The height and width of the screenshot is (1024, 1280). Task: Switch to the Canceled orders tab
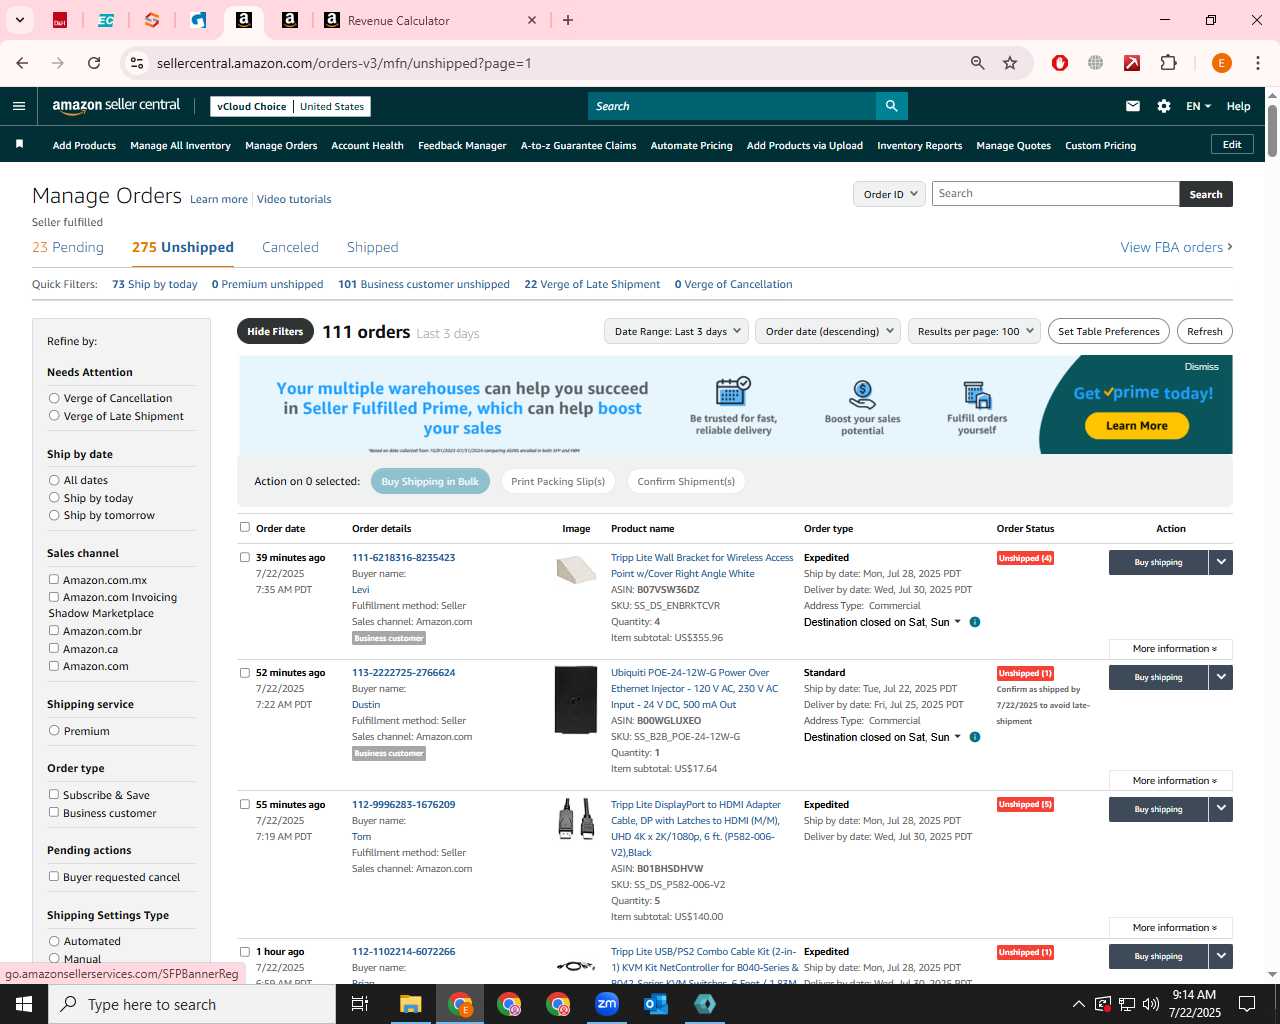pyautogui.click(x=290, y=247)
